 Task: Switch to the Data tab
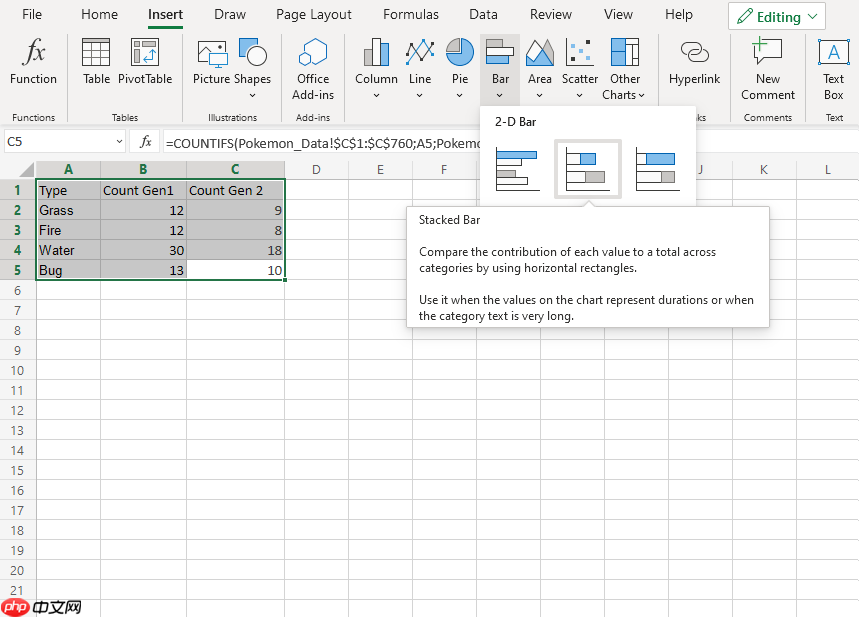(x=483, y=15)
